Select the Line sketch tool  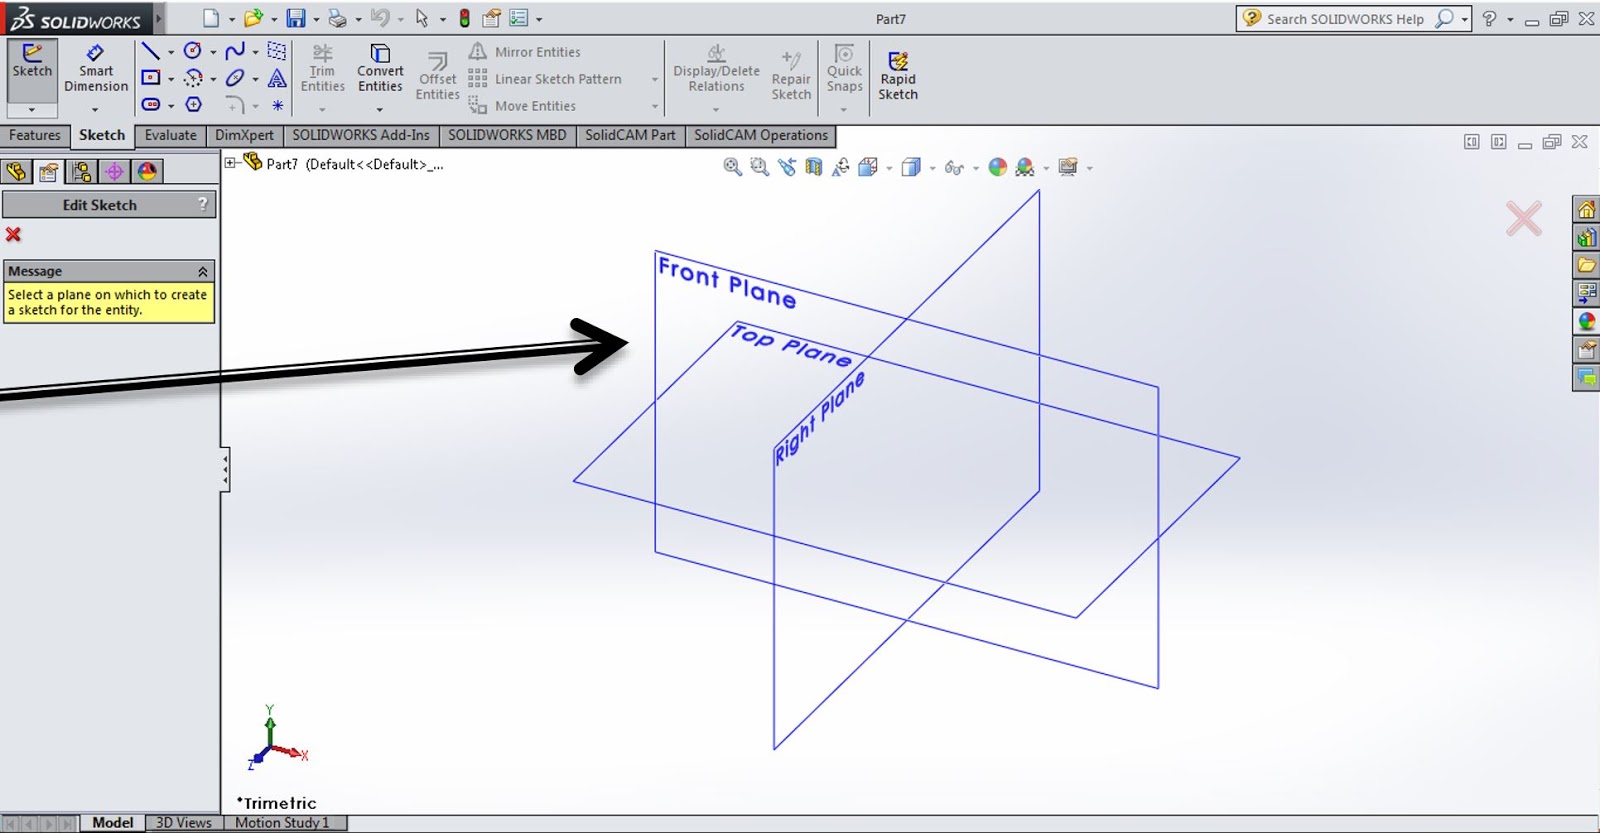pos(151,51)
